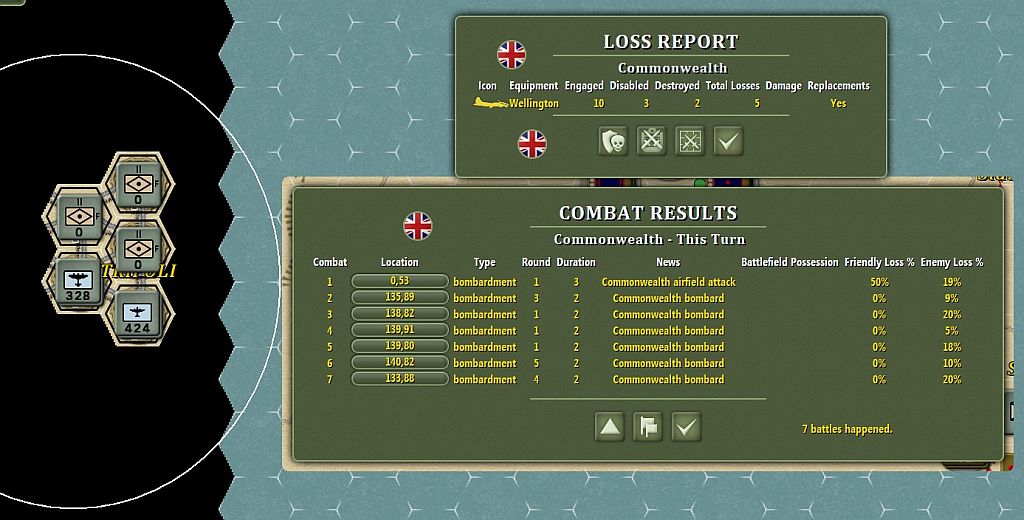
Task: Click the crossed-out unit counter icon in Loss Report
Action: 652,141
